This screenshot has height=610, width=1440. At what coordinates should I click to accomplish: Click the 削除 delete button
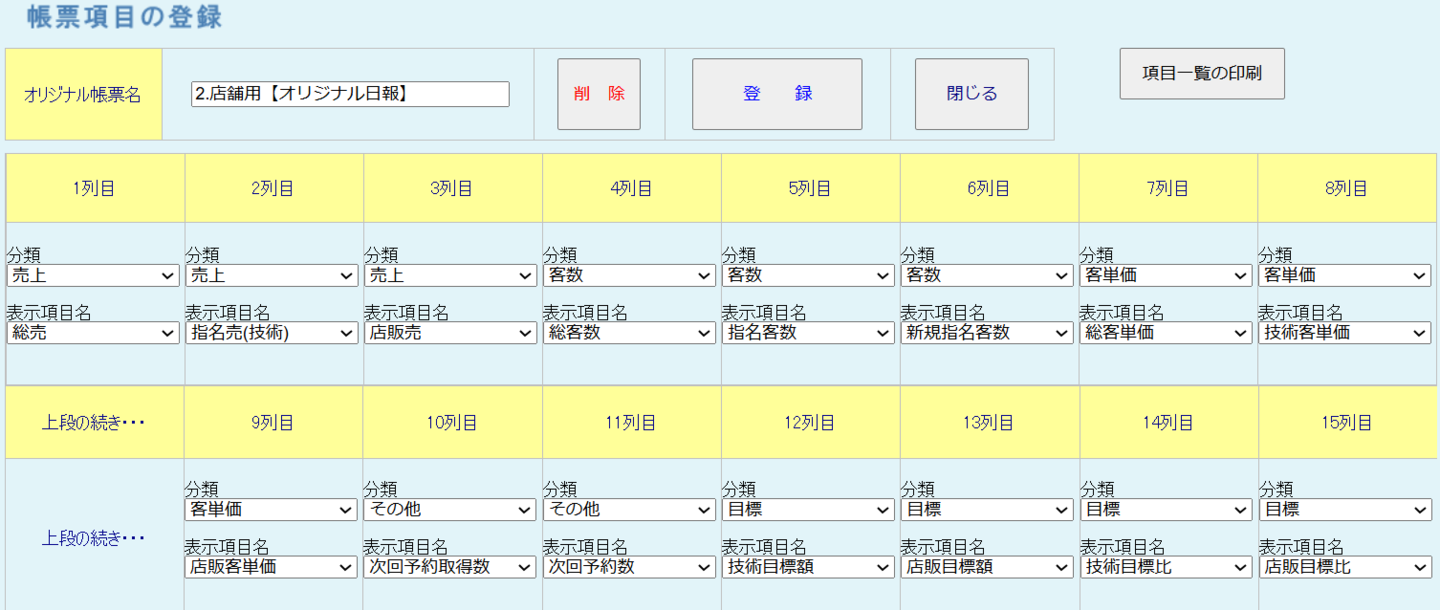coord(598,94)
